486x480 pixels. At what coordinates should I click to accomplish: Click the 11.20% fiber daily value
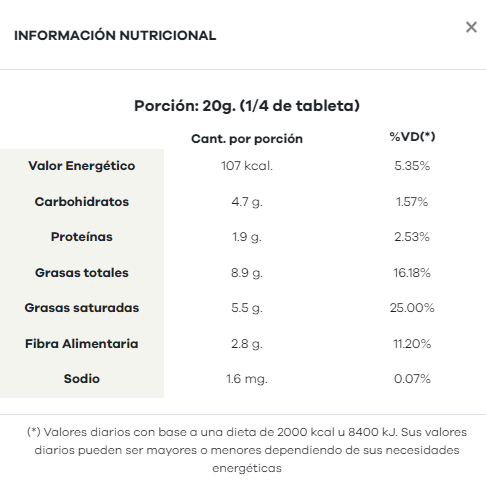tap(412, 344)
